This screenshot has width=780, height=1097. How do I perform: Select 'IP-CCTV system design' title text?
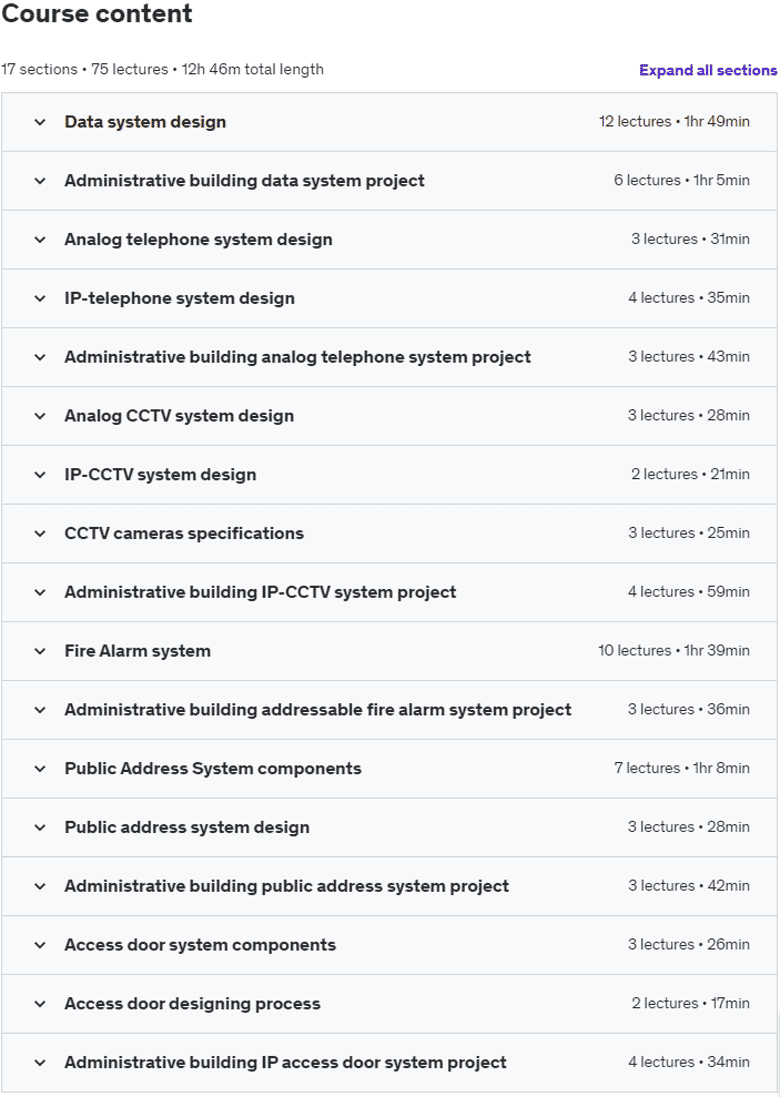160,474
